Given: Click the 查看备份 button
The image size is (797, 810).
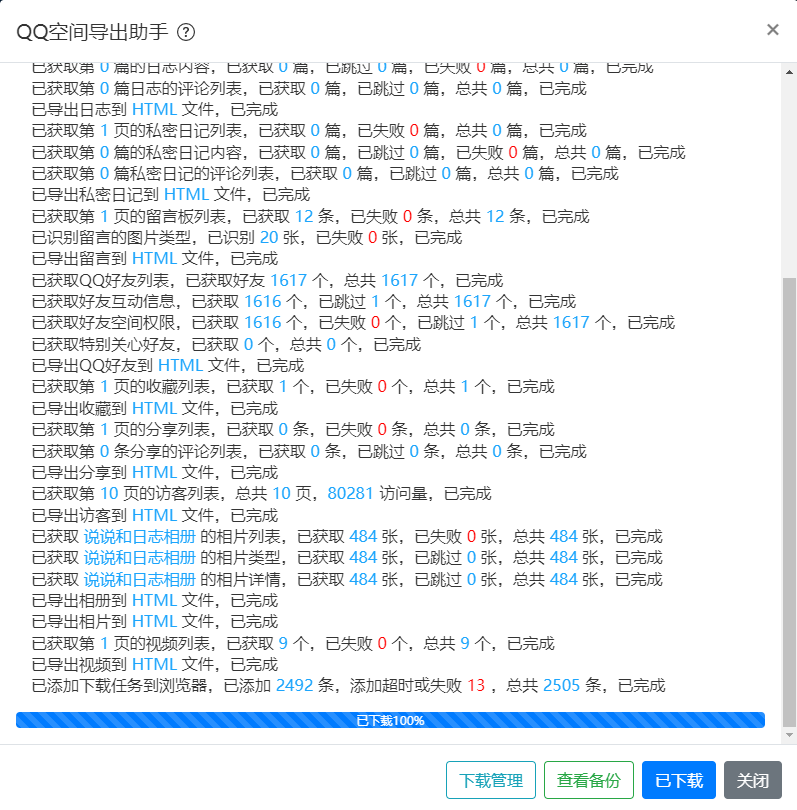Looking at the screenshot, I should (589, 780).
